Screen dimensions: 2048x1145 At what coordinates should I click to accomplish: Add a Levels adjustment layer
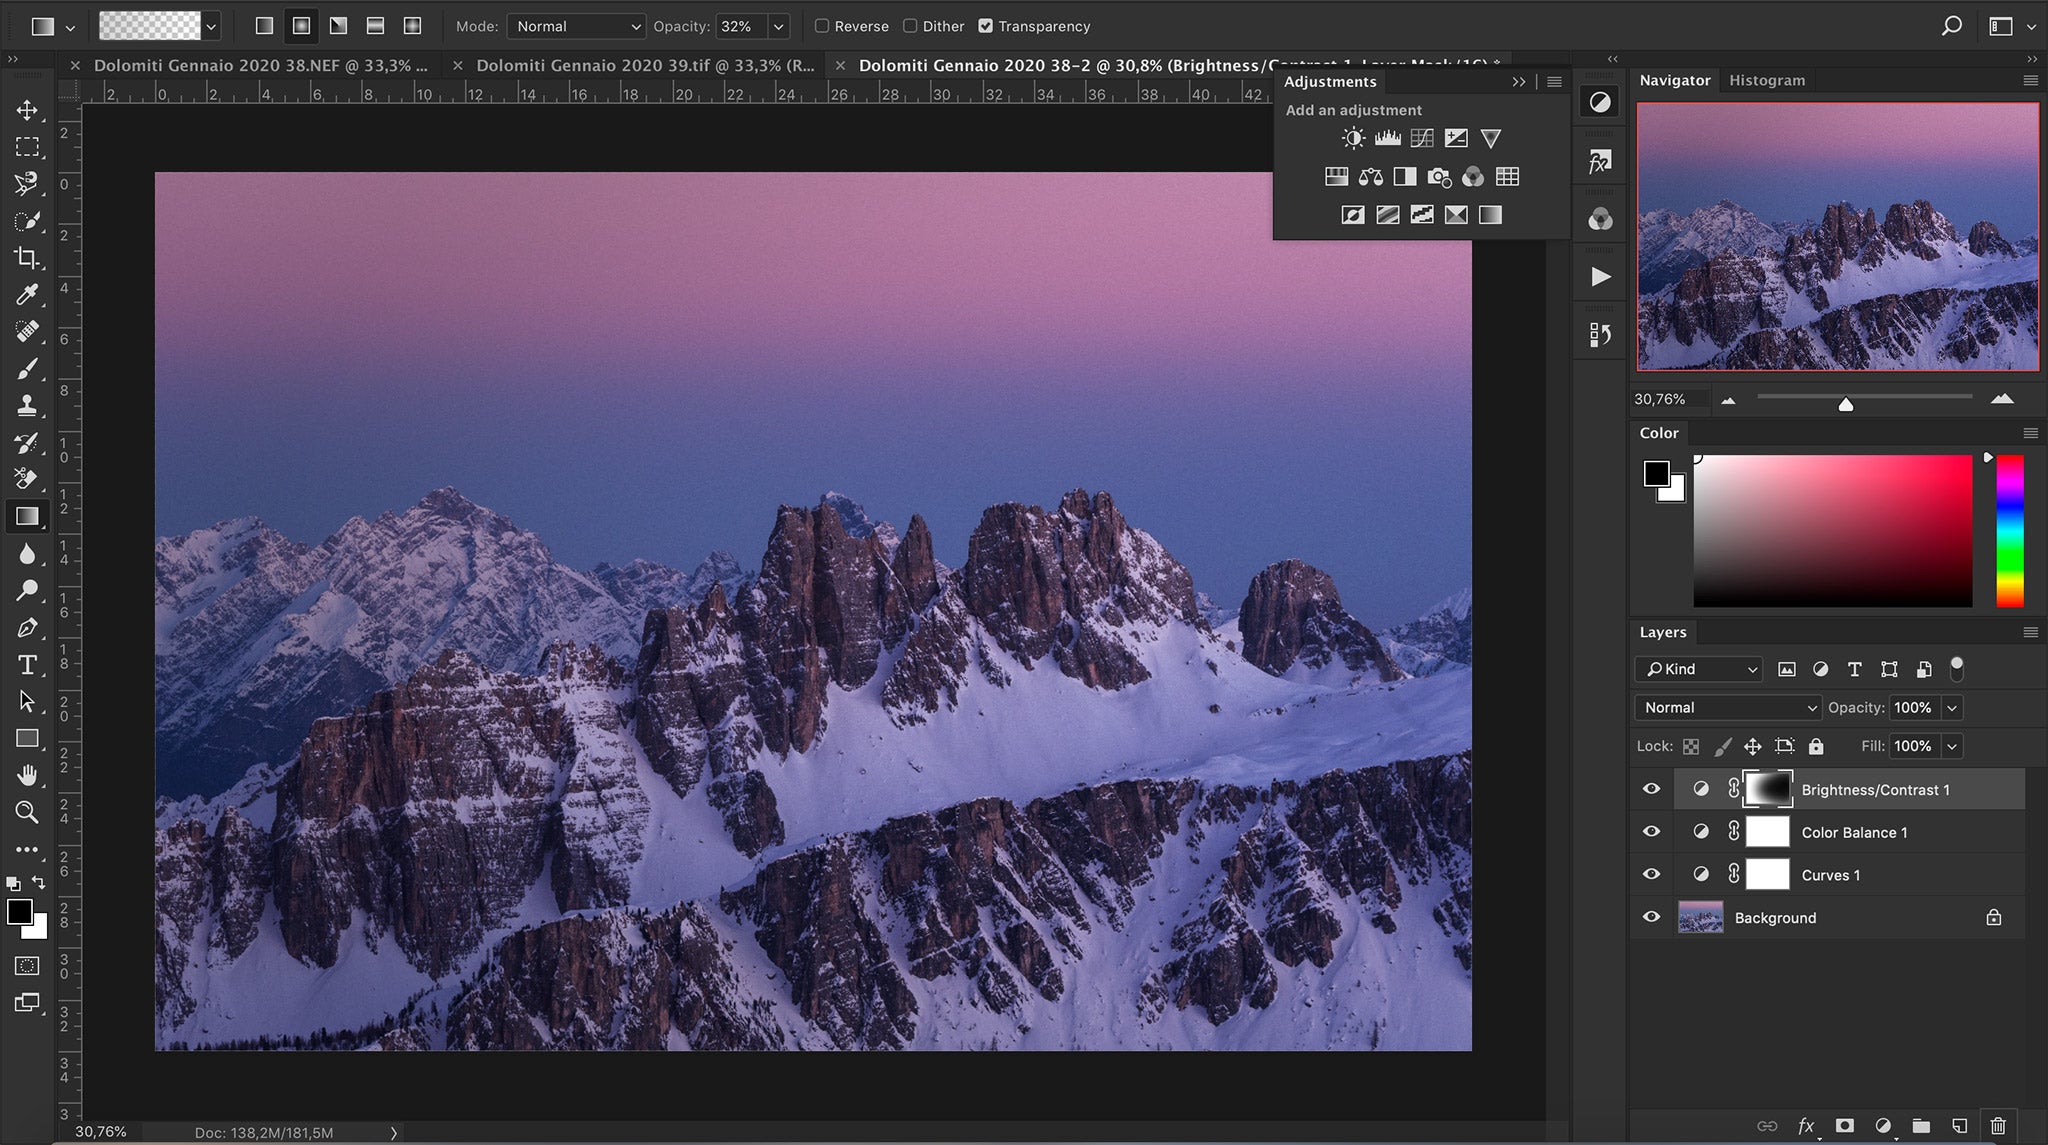point(1387,138)
